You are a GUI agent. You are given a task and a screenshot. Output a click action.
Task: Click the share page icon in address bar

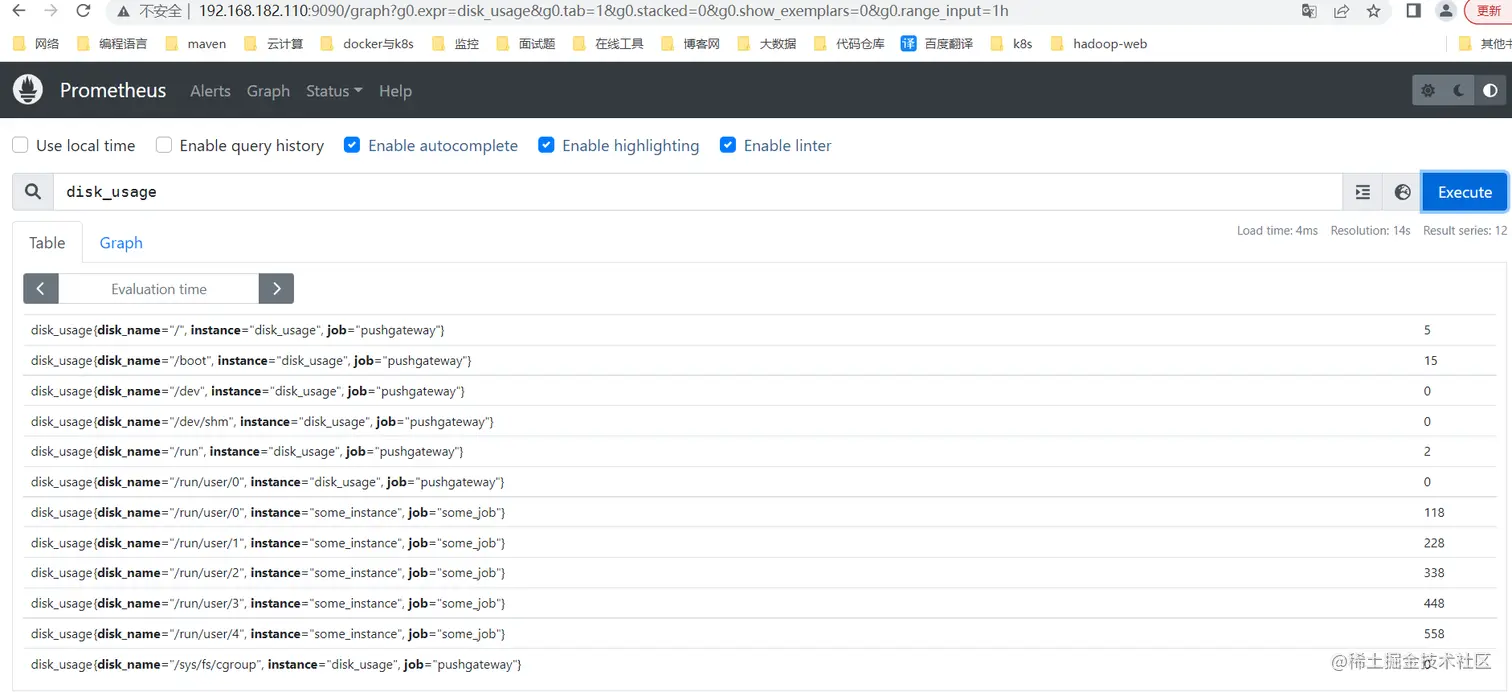click(x=1341, y=11)
